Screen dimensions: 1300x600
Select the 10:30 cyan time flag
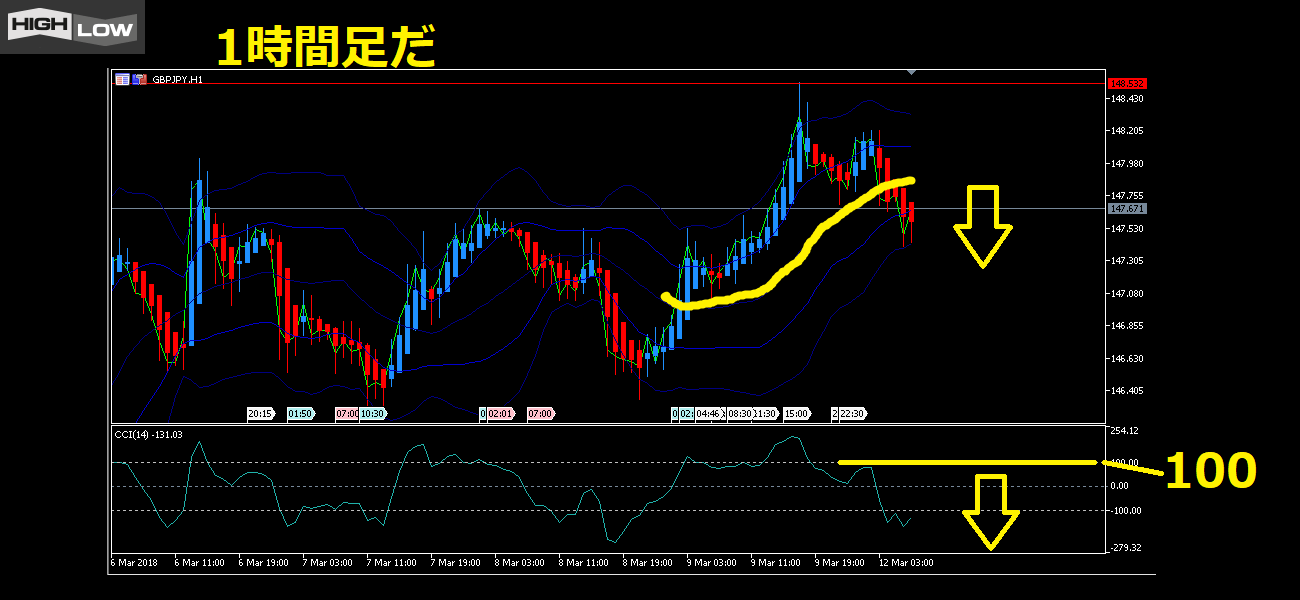(x=373, y=413)
